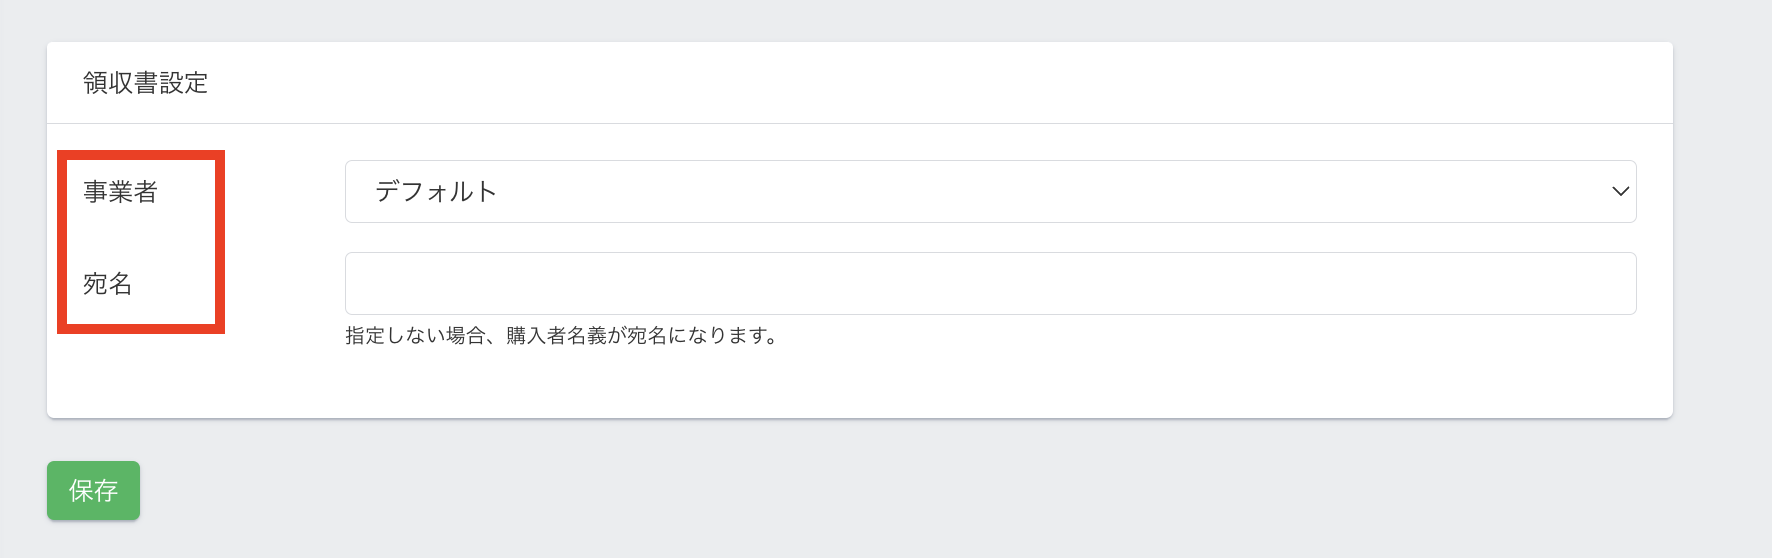Click the chevron arrow of the 事業者 select

[x=1620, y=191]
